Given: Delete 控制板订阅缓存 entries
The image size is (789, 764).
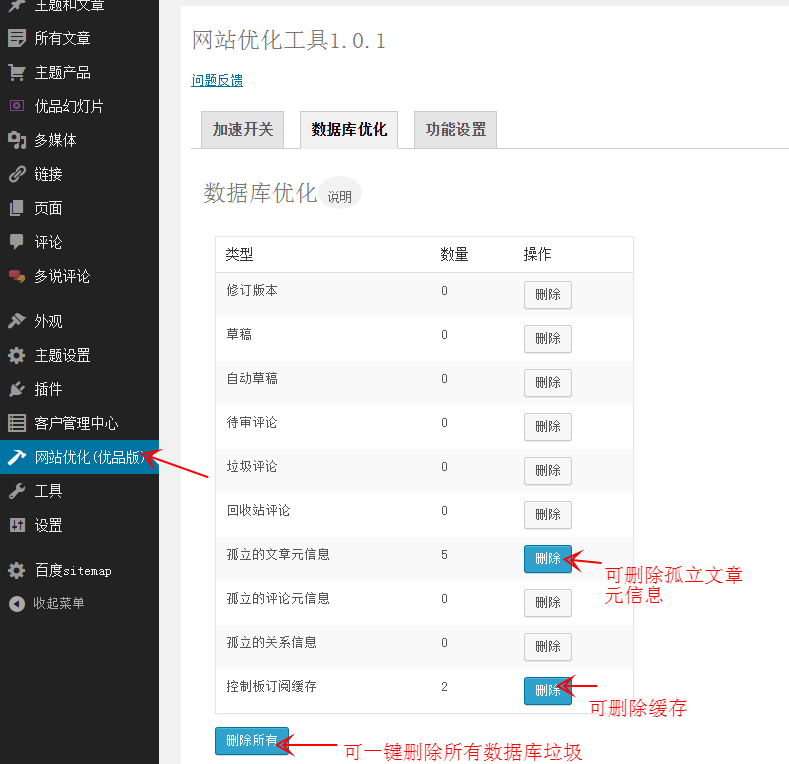Looking at the screenshot, I should (547, 691).
